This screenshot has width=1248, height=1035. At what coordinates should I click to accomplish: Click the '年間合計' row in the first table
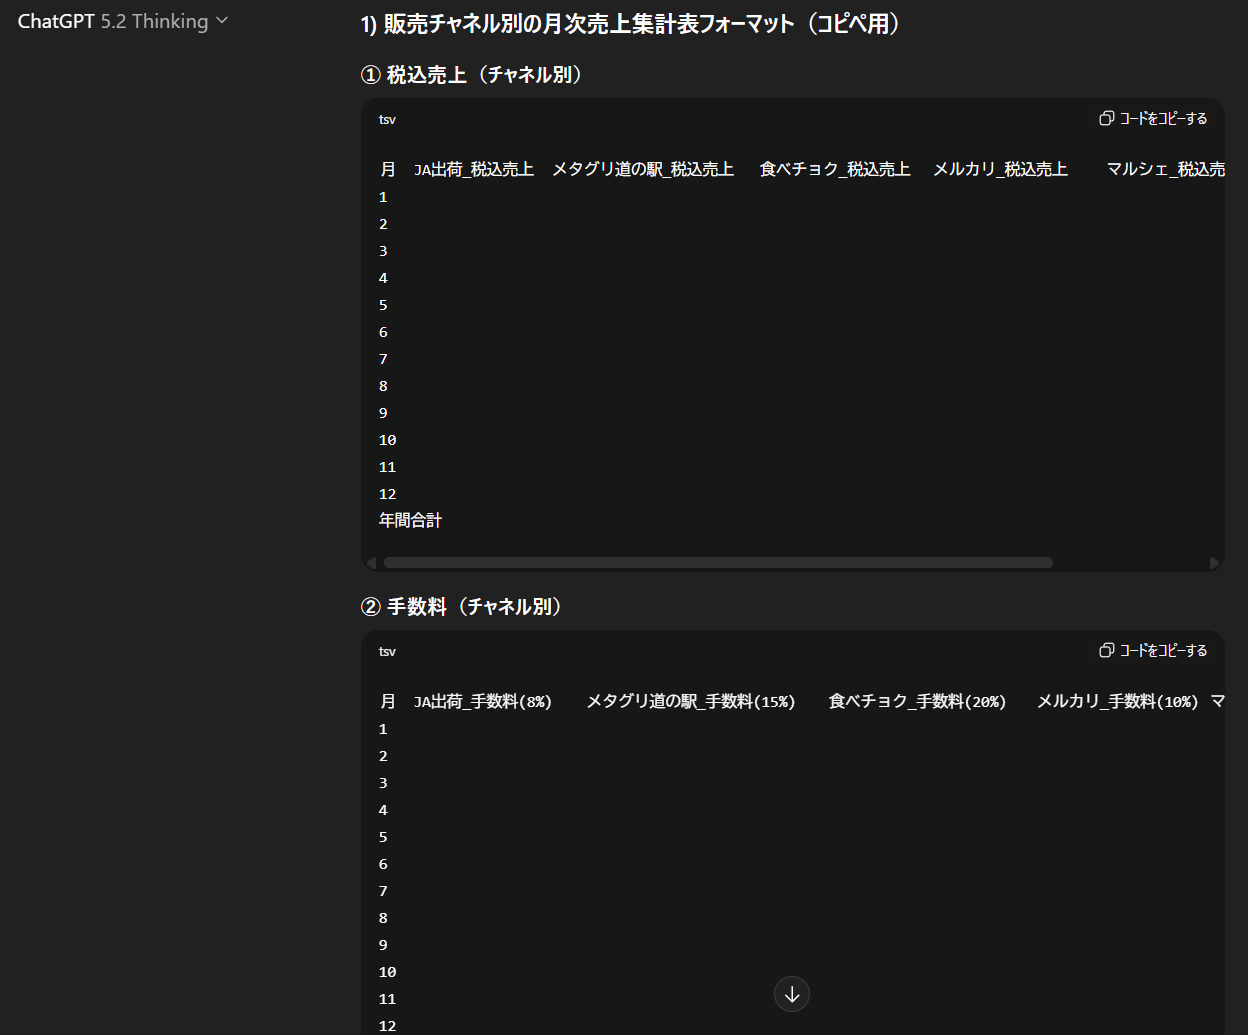click(x=410, y=519)
